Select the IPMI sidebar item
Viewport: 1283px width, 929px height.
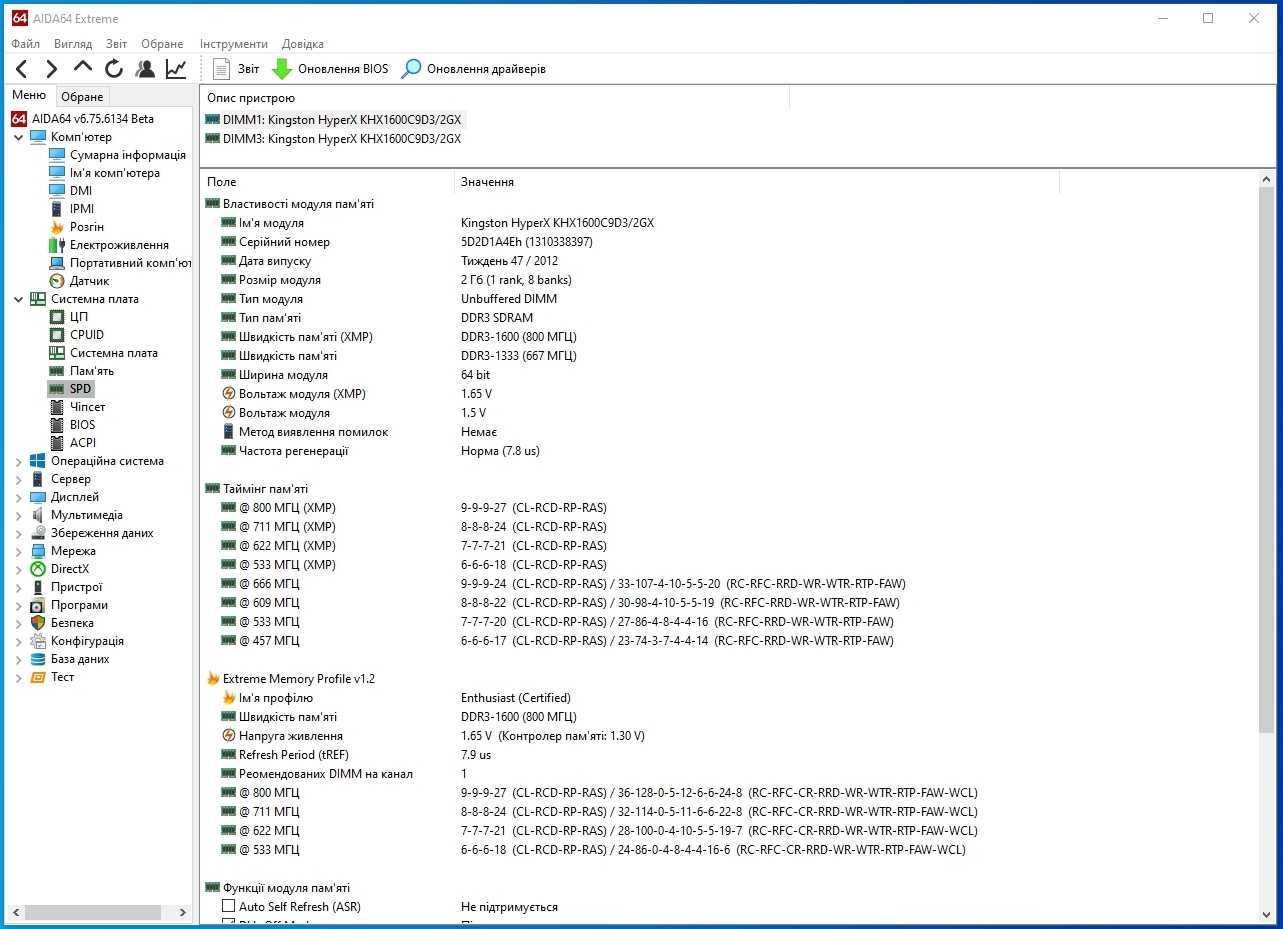tap(82, 209)
